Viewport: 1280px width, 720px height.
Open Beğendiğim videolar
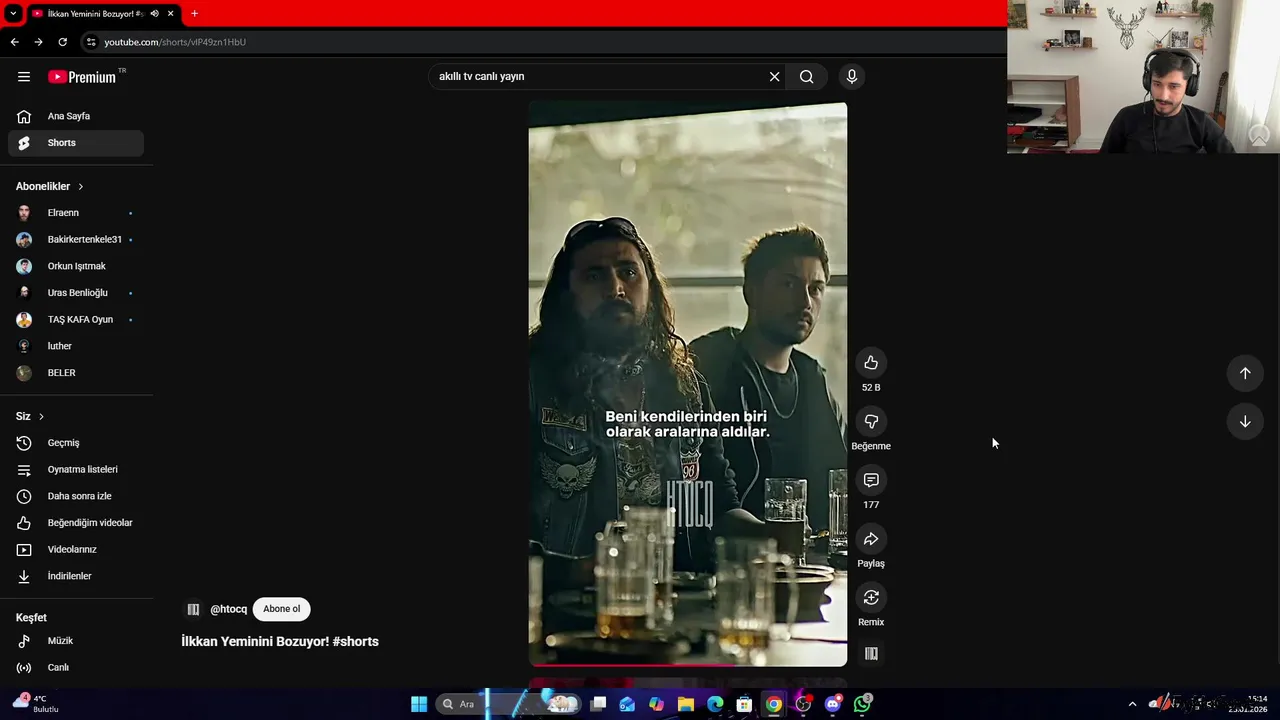76,523
